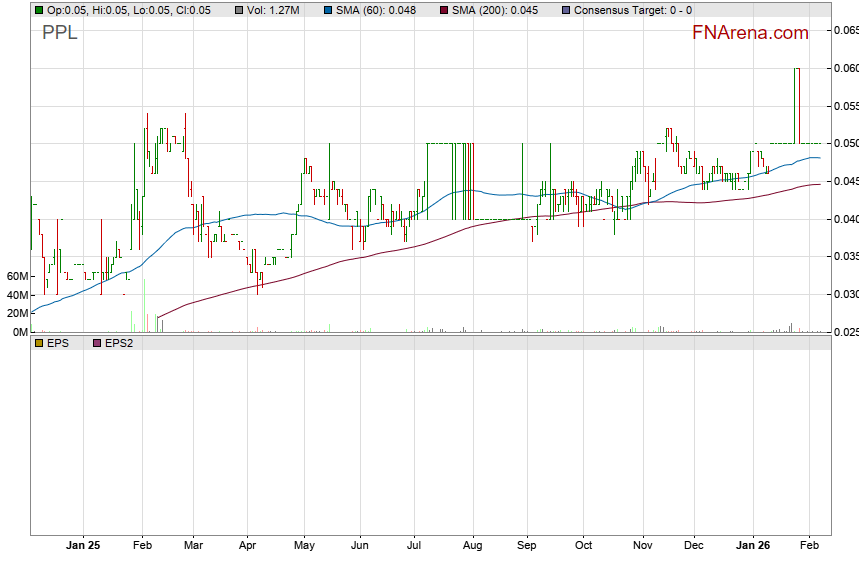859x566 pixels.
Task: Click the 'Jan 26' date axis label
Action: (x=752, y=546)
